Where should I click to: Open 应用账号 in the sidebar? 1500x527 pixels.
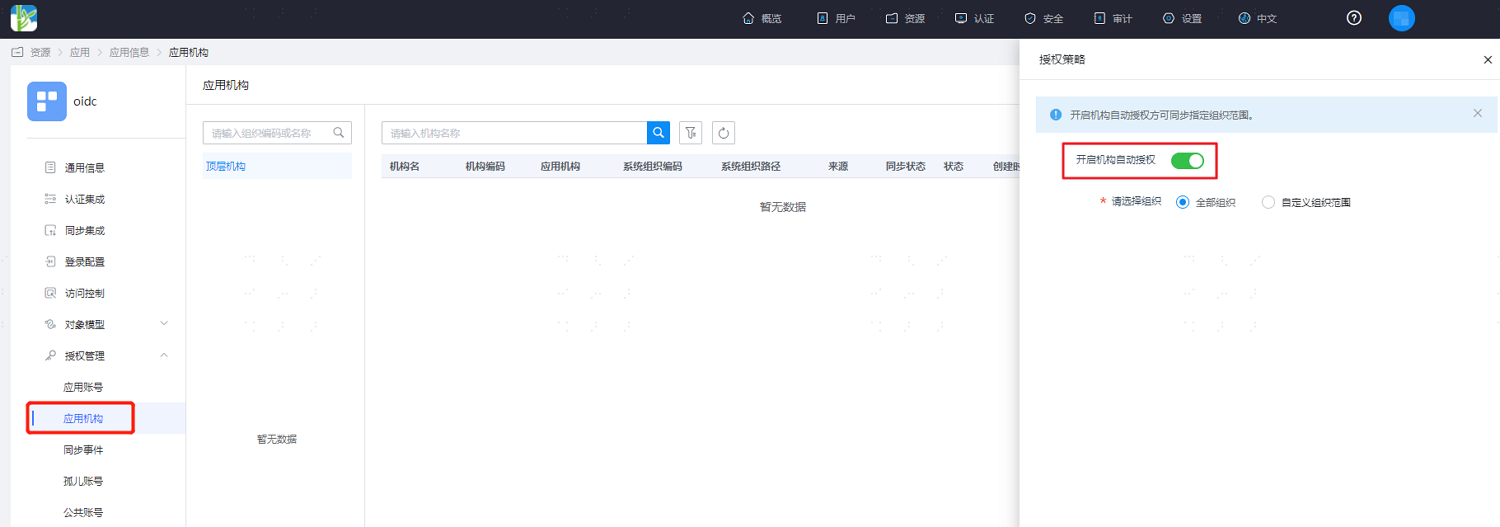click(x=83, y=387)
